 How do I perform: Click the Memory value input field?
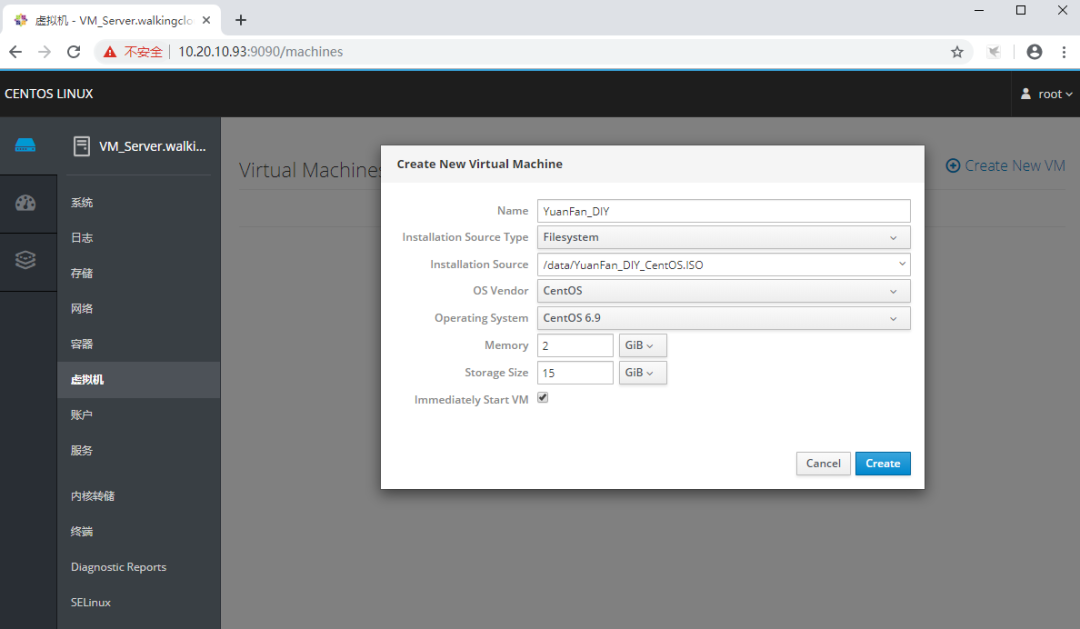575,345
